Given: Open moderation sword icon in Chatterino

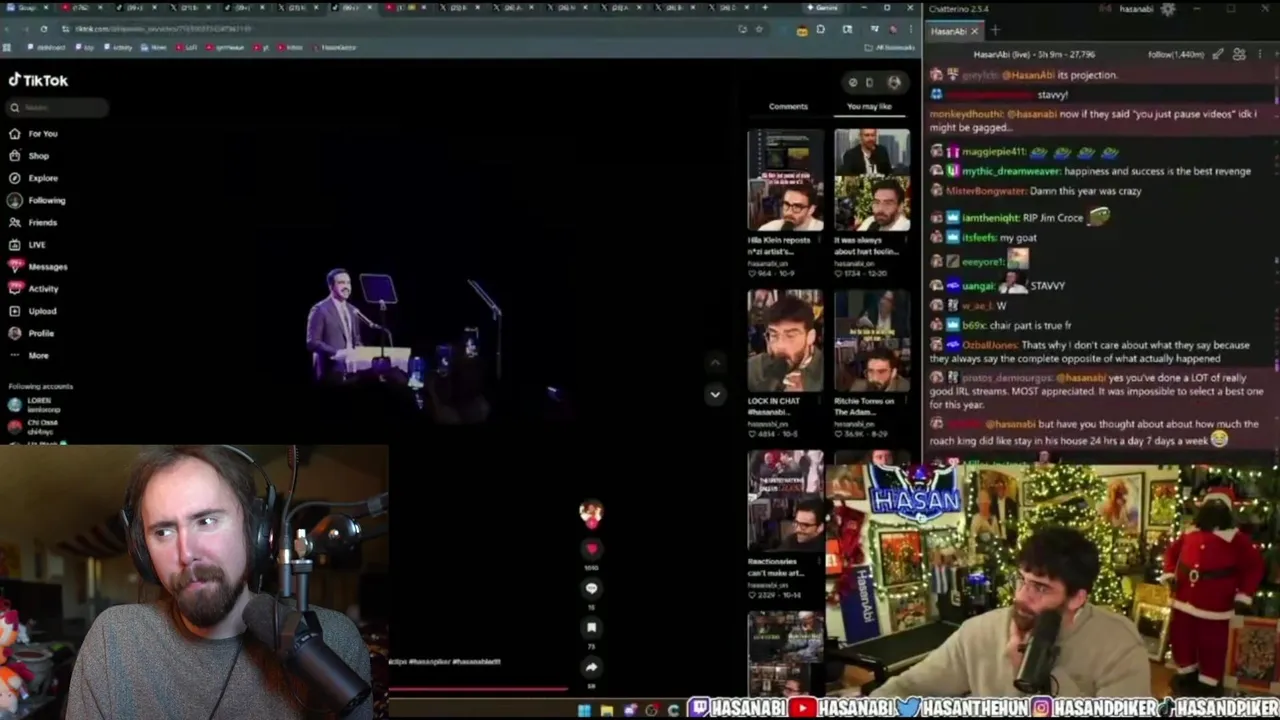Looking at the screenshot, I should [1216, 54].
